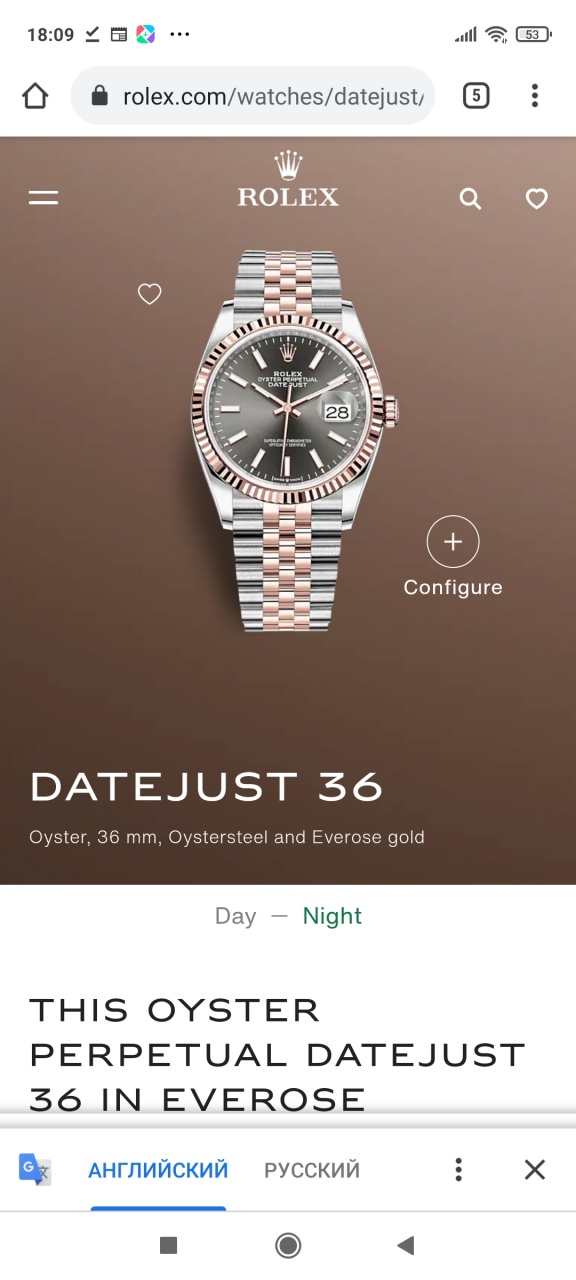Open the Rolex hamburger menu
Viewport: 576px width, 1280px height.
[x=43, y=198]
